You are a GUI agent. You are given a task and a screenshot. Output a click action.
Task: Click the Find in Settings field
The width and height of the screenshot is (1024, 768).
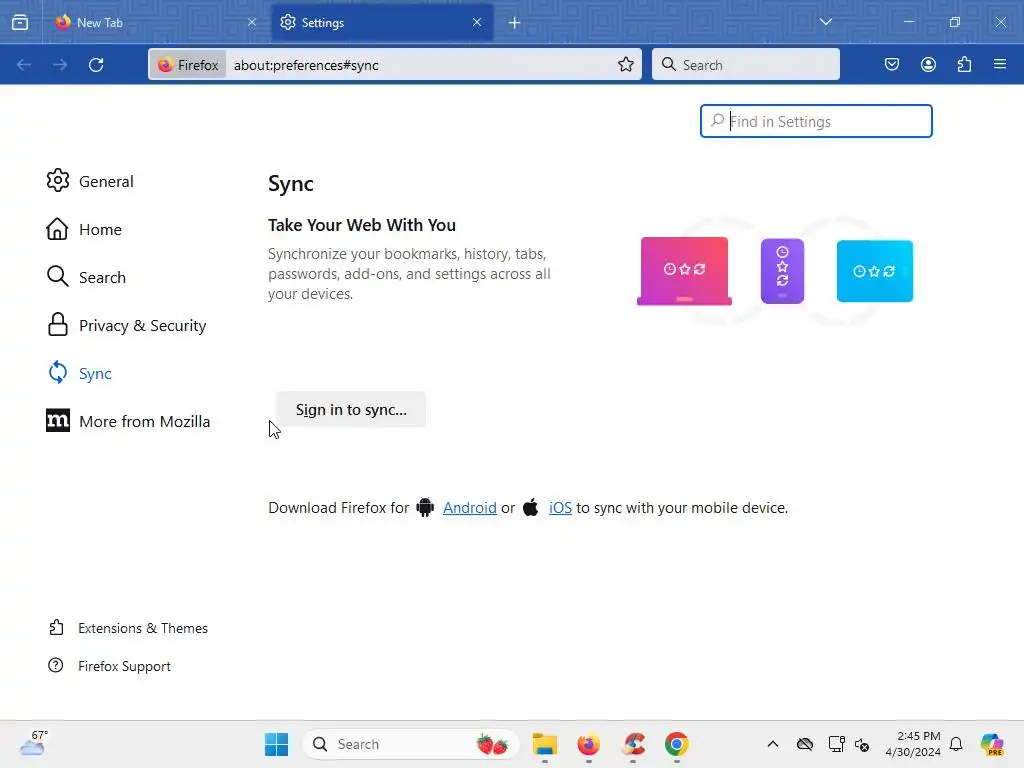tap(816, 121)
